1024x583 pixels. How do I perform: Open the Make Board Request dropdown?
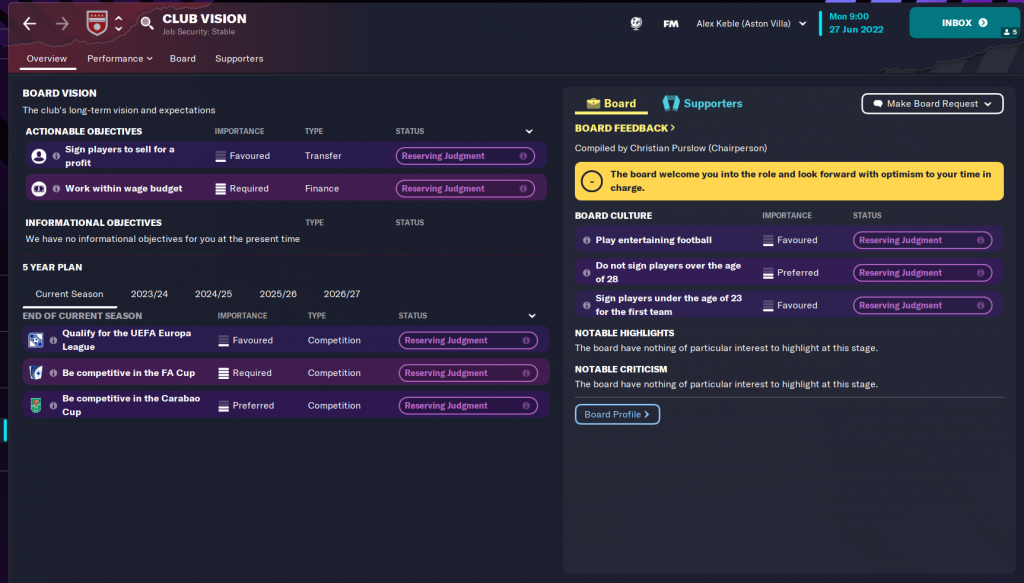[931, 103]
